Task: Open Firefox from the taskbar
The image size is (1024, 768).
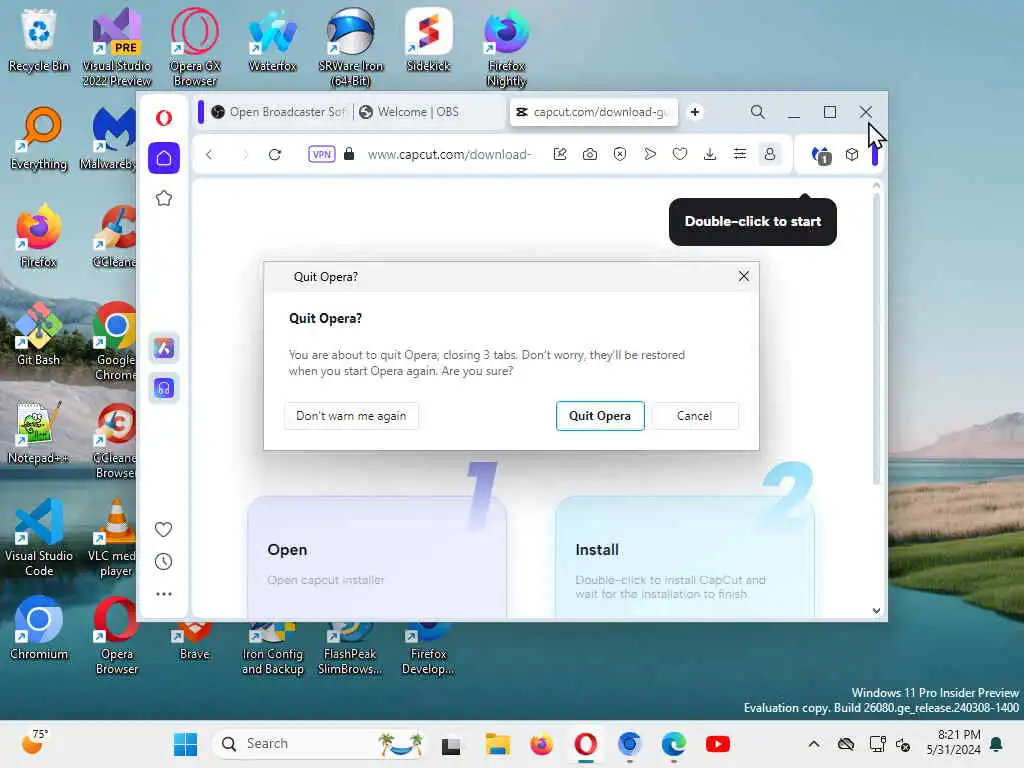Action: click(x=541, y=744)
